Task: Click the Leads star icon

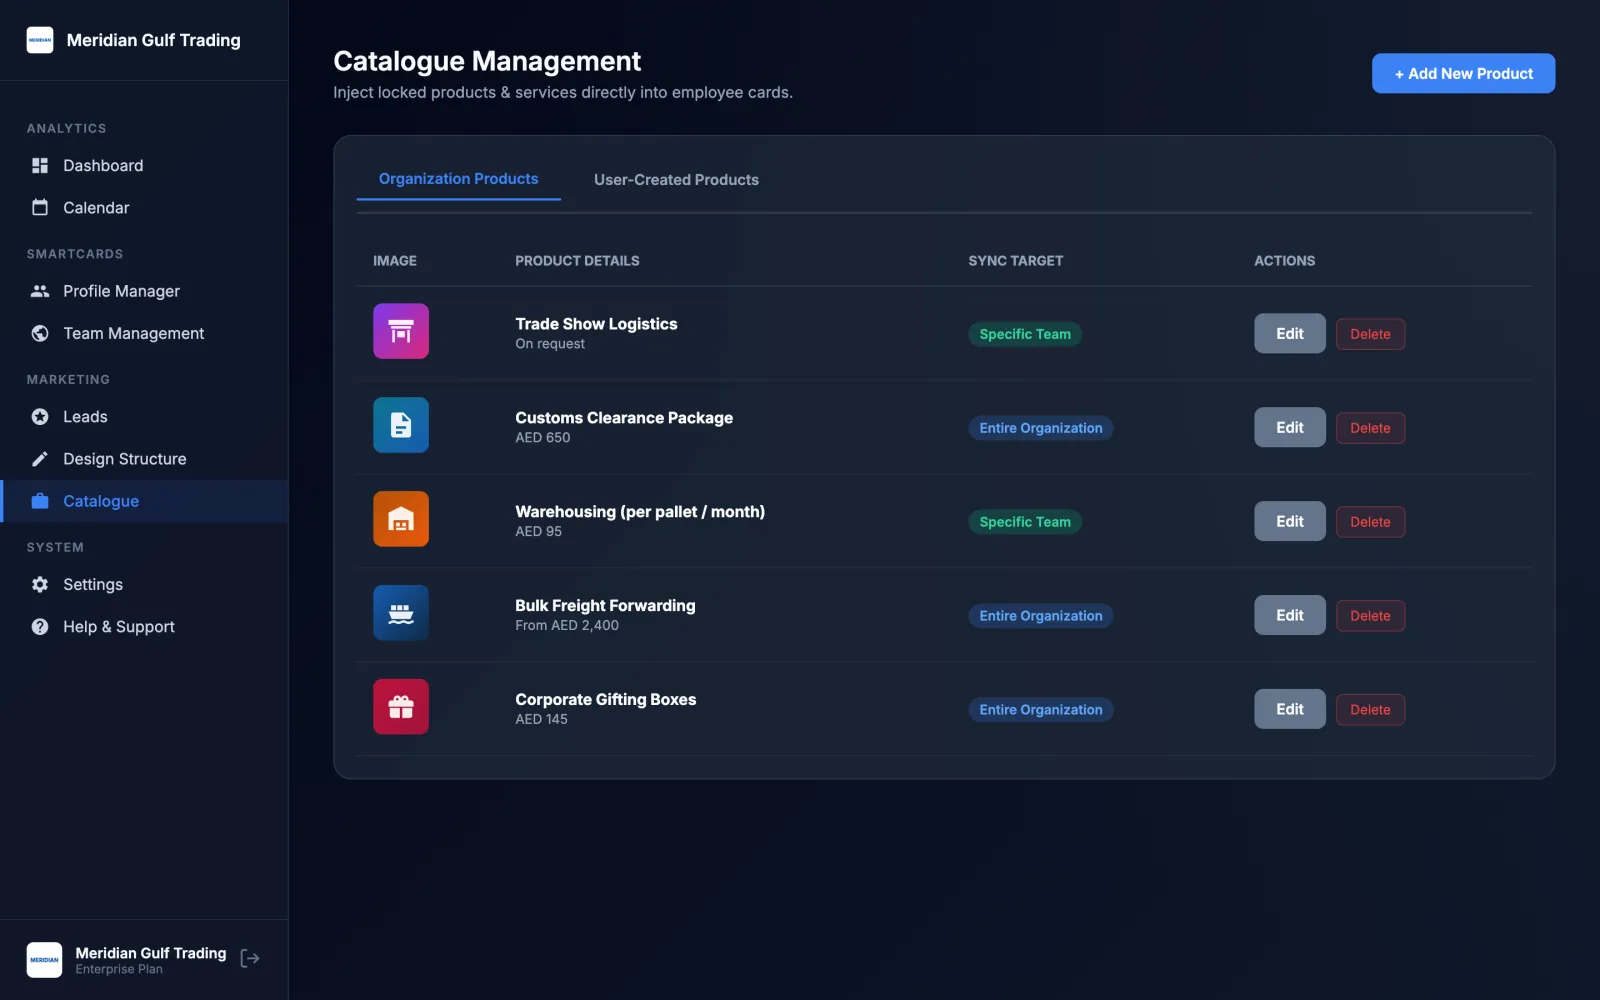Action: (x=40, y=417)
